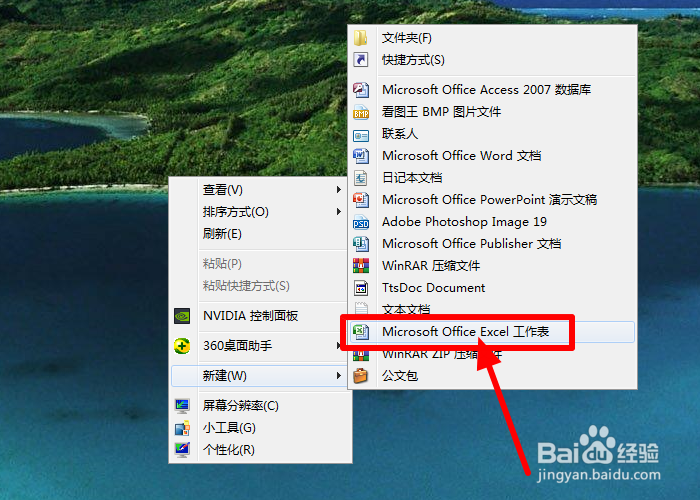Click the NVIDIA control panel icon
The height and width of the screenshot is (500, 700).
[x=182, y=316]
